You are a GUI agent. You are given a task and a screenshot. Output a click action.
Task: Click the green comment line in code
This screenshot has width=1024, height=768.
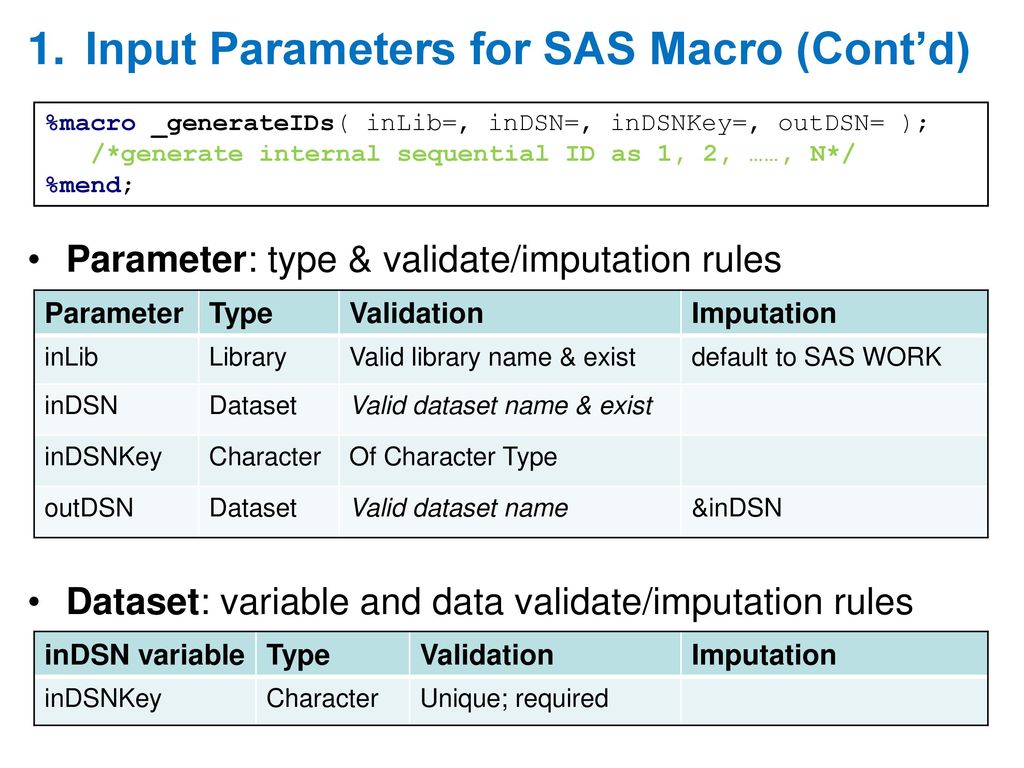472,153
